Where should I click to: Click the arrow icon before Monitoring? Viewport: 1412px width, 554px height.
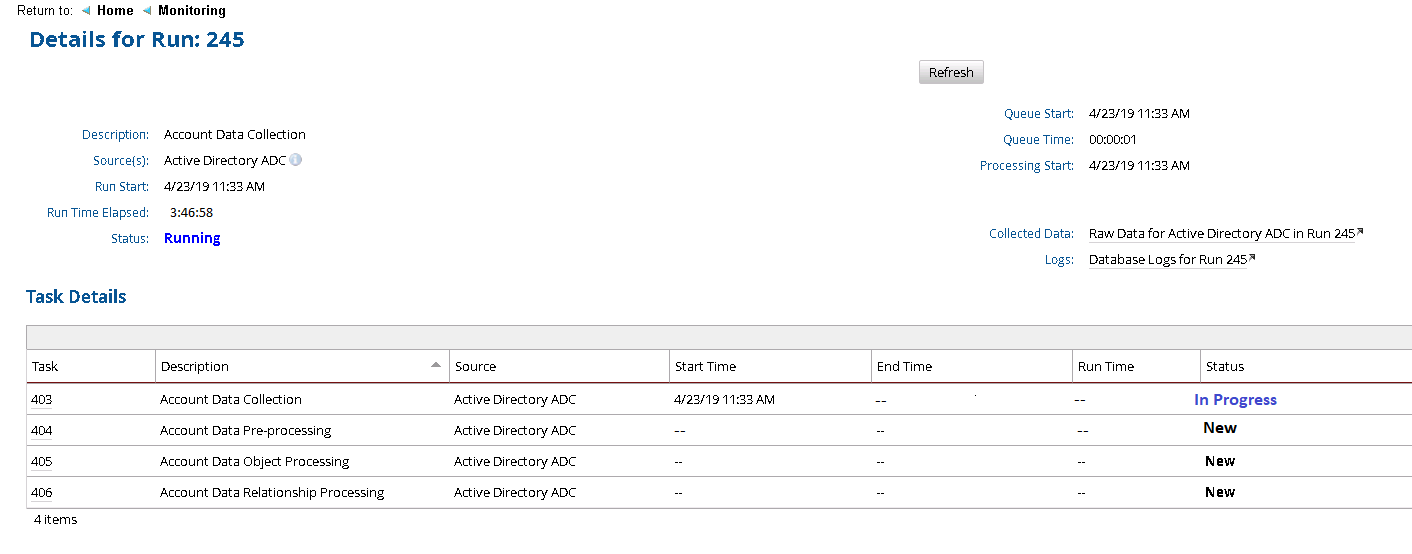point(147,11)
